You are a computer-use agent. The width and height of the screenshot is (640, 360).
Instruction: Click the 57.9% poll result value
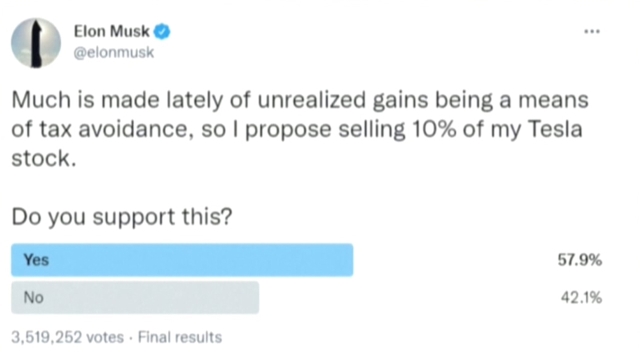(580, 260)
